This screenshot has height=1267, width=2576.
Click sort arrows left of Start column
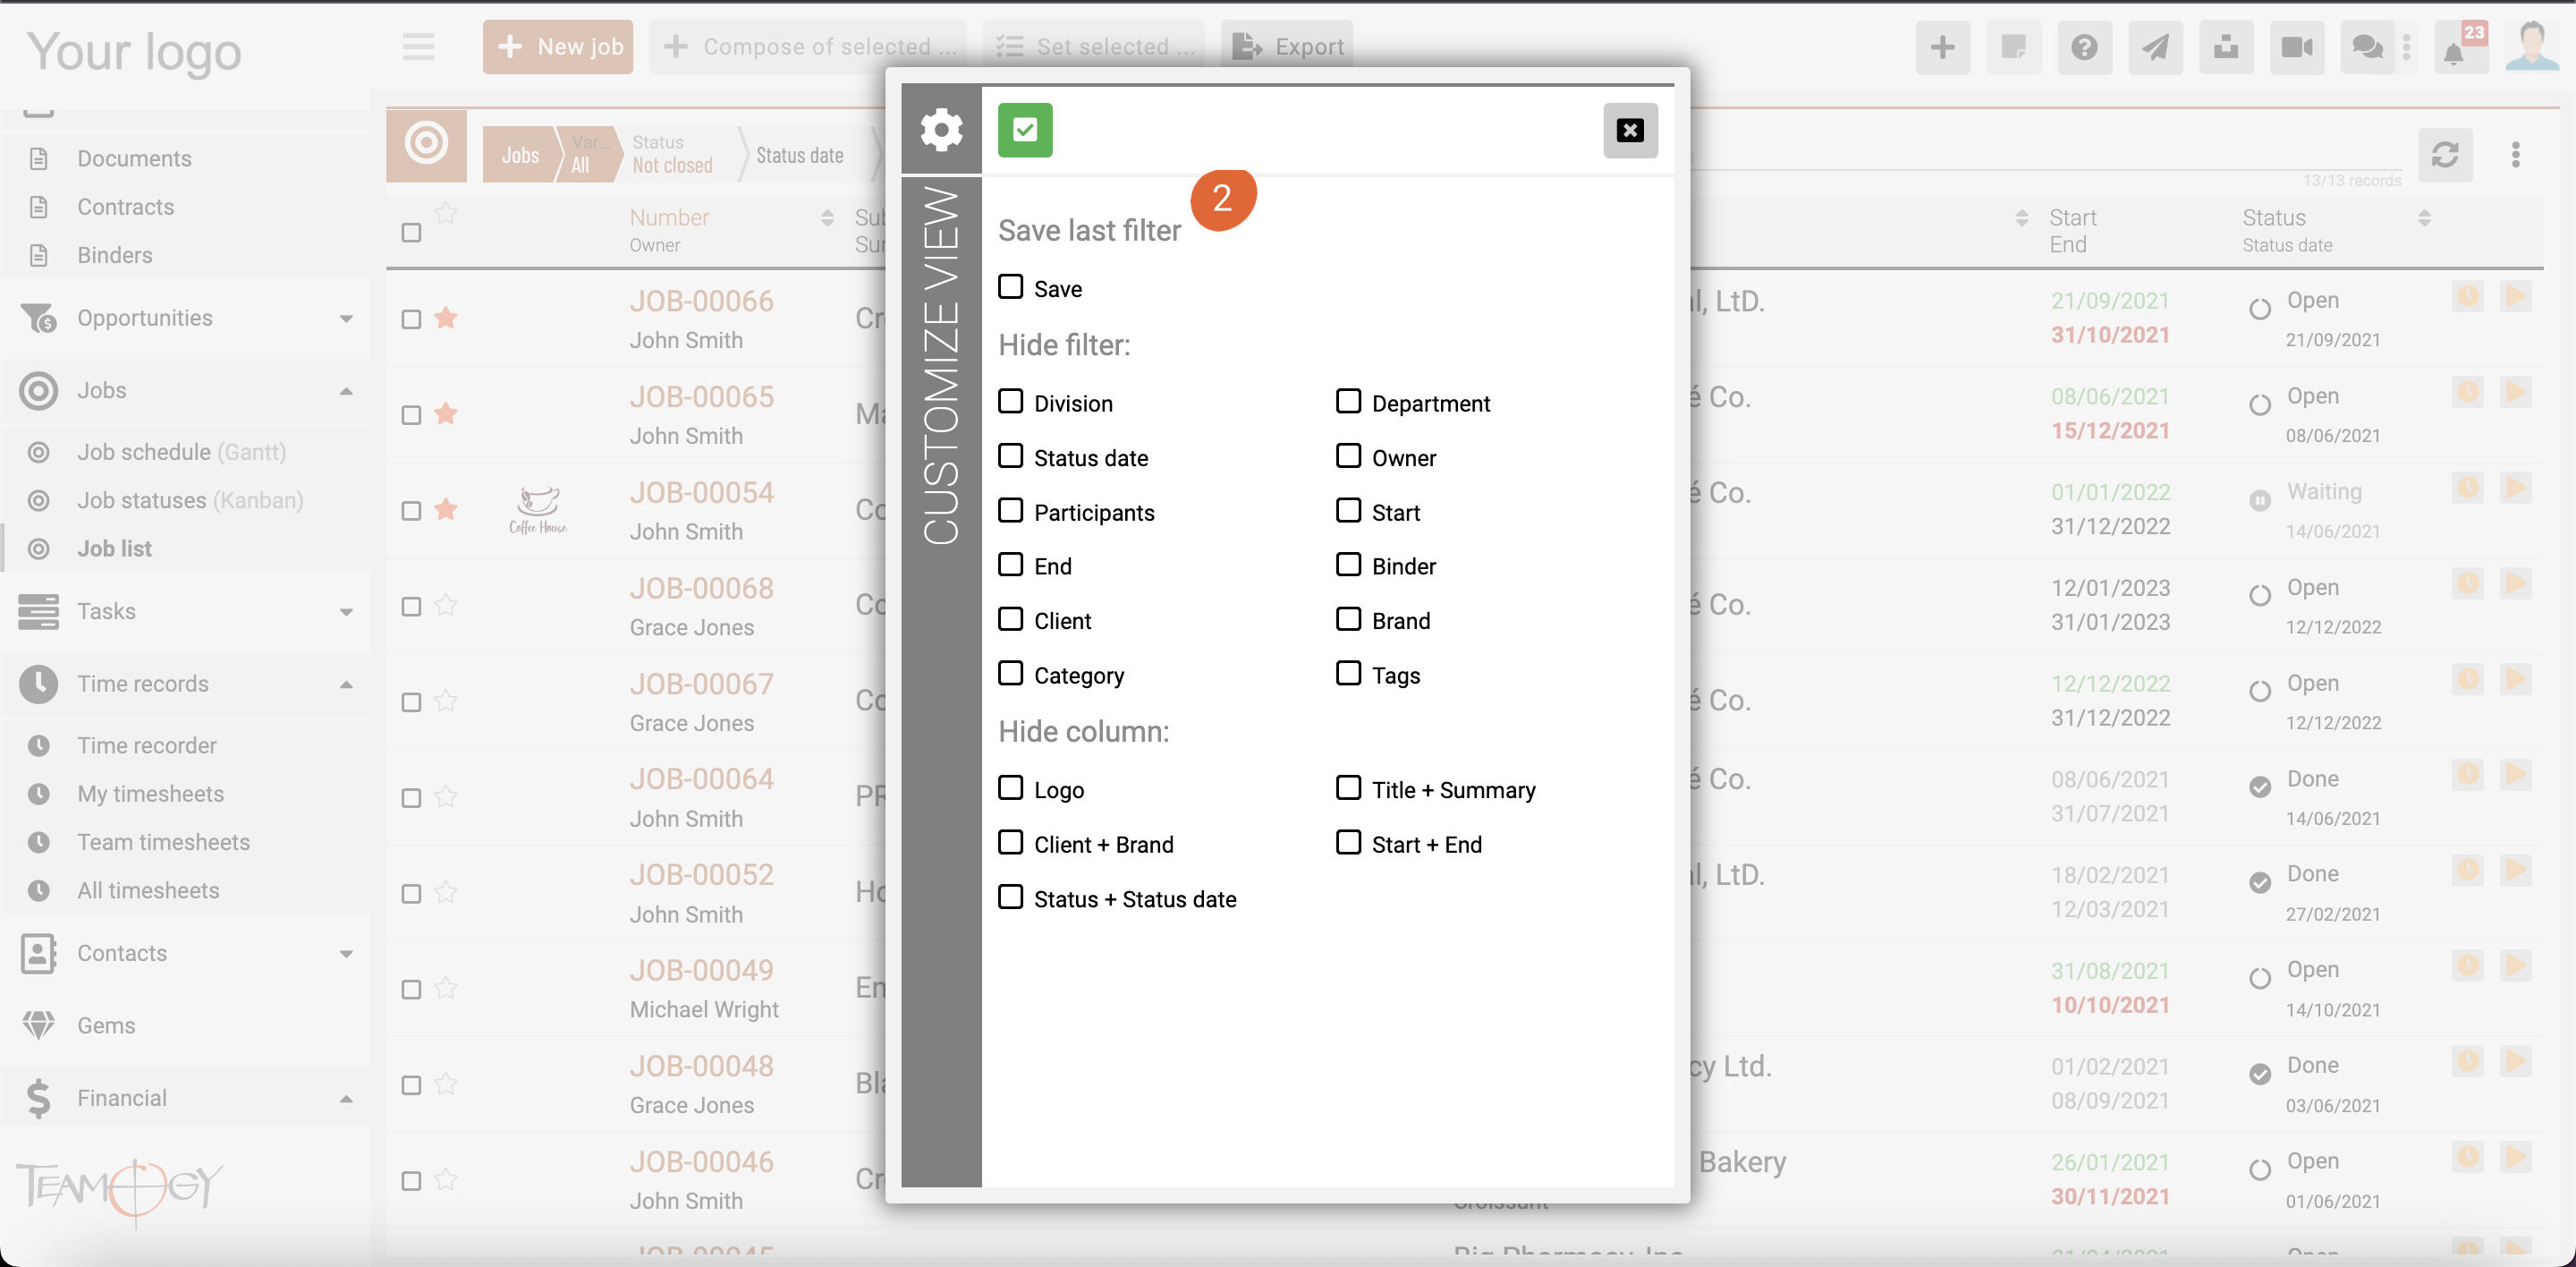pos(2021,218)
